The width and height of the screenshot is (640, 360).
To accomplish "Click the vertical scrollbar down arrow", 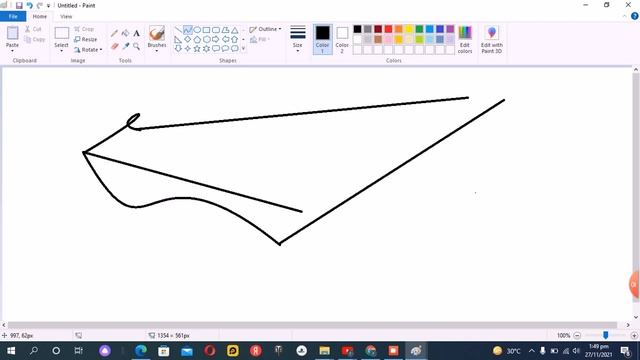I will pos(636,317).
